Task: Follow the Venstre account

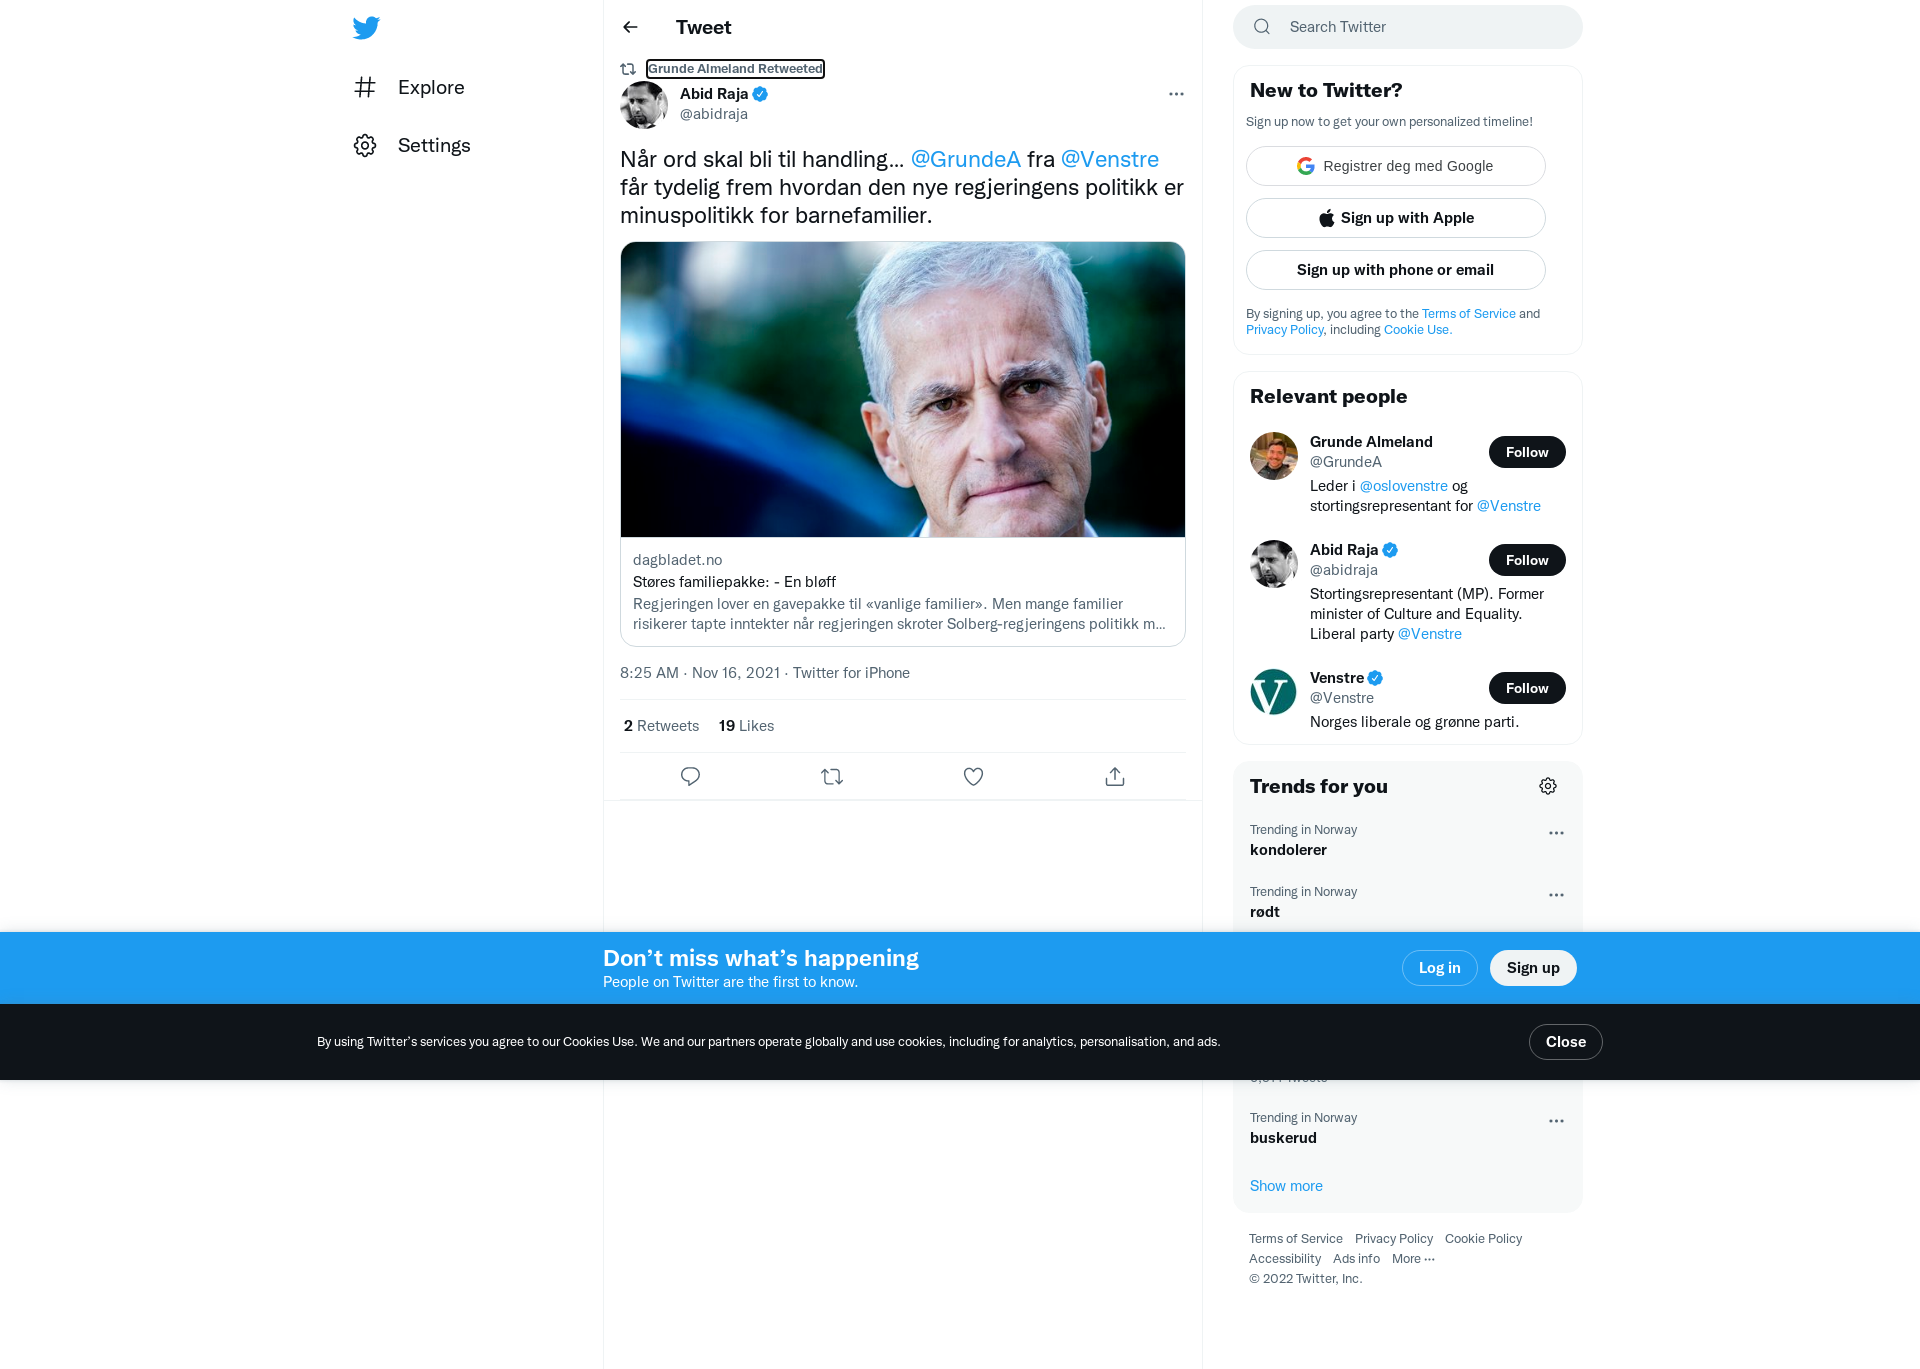Action: click(x=1527, y=688)
